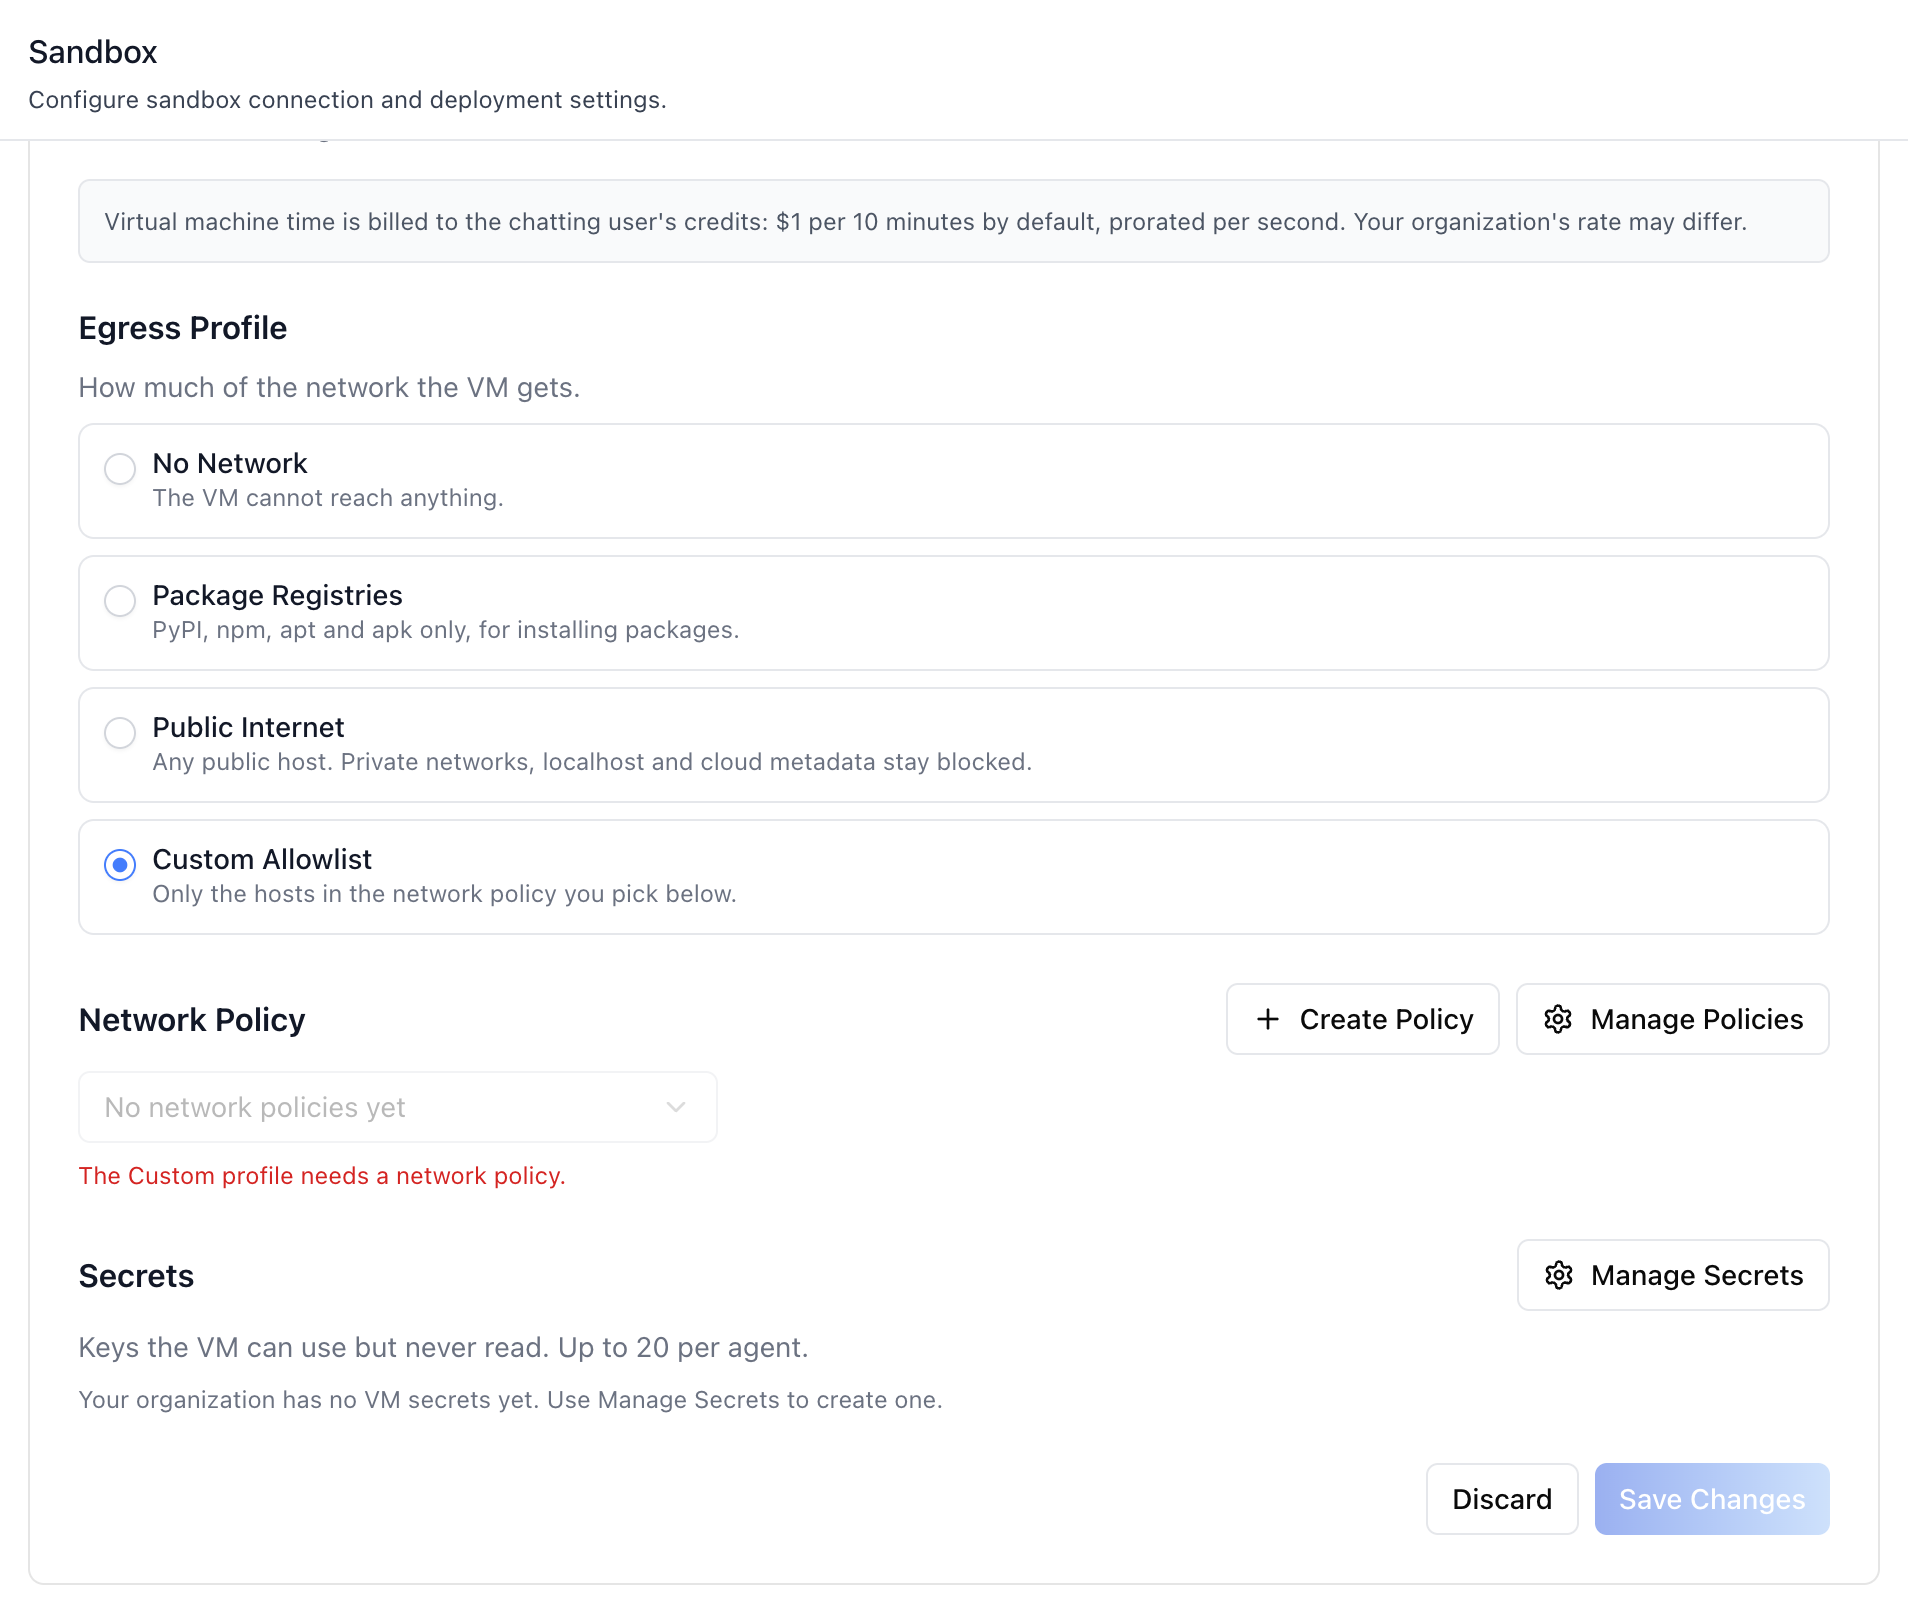
Task: Click the 'Egress Profile' heading
Action: [x=183, y=328]
